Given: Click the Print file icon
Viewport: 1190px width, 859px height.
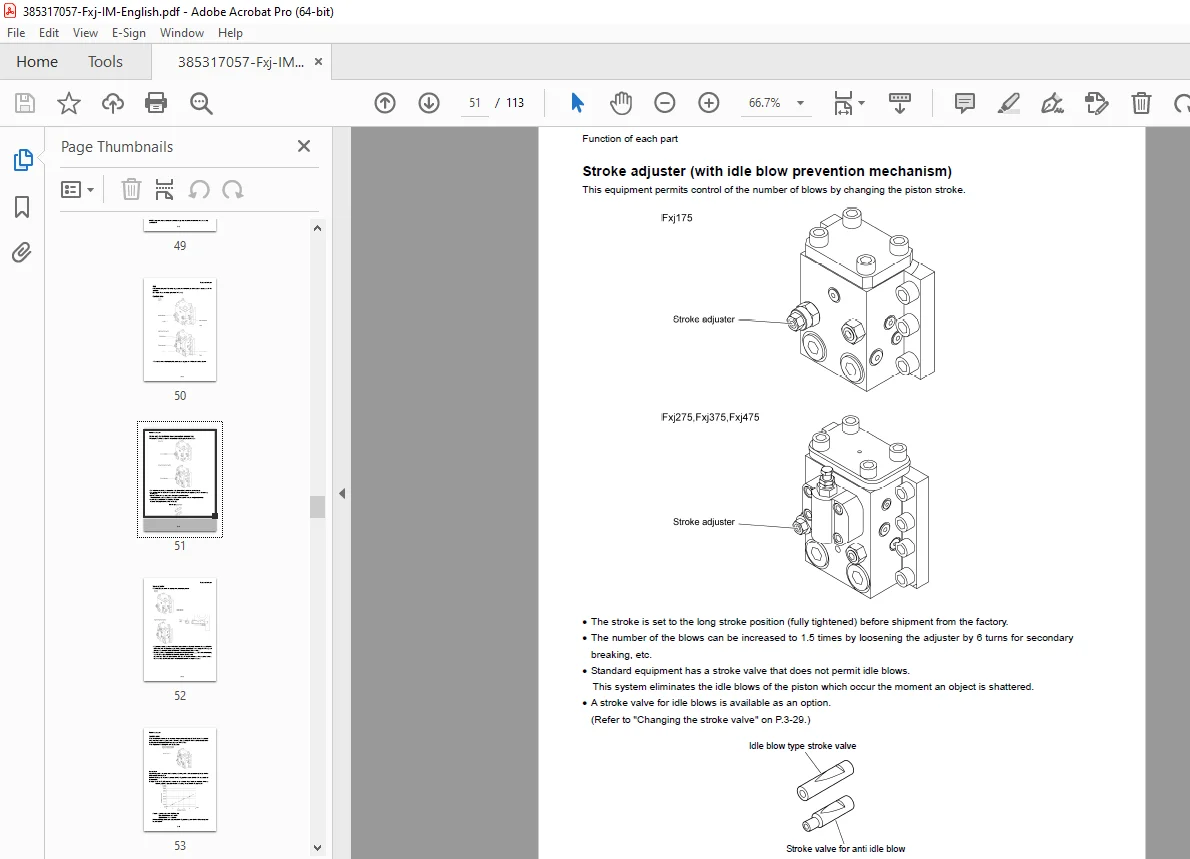Looking at the screenshot, I should tap(156, 102).
